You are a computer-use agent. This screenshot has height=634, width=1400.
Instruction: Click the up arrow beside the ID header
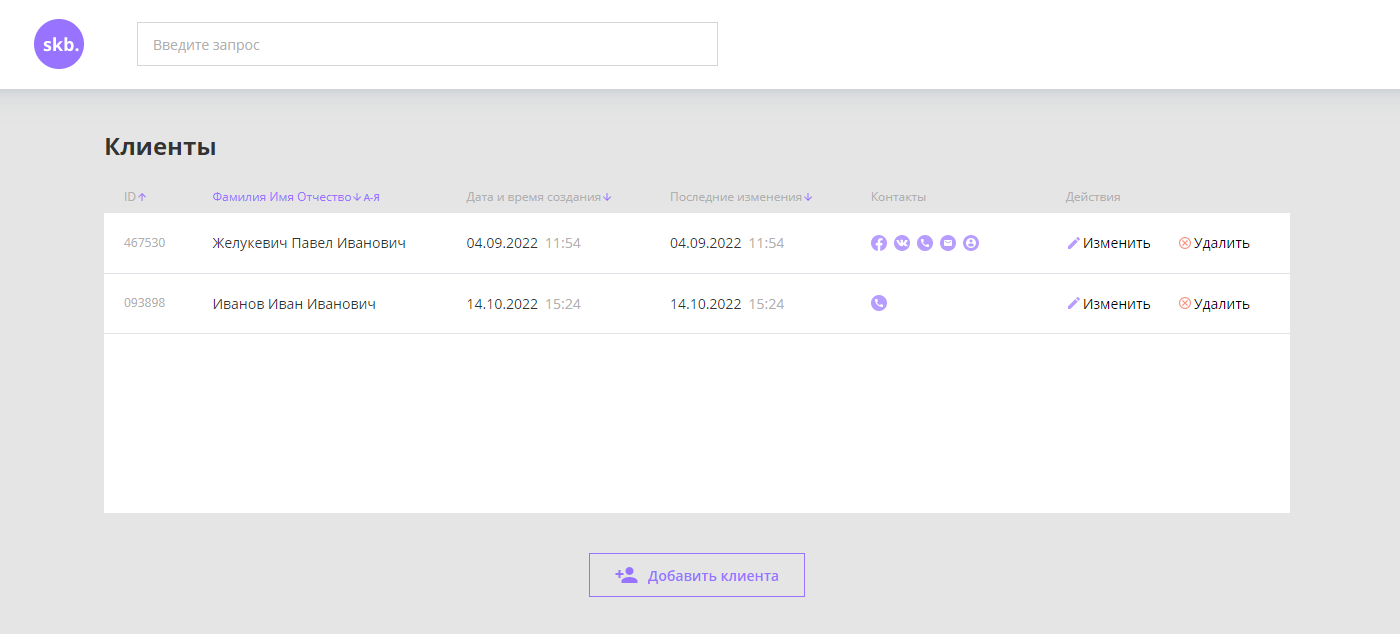click(x=142, y=196)
